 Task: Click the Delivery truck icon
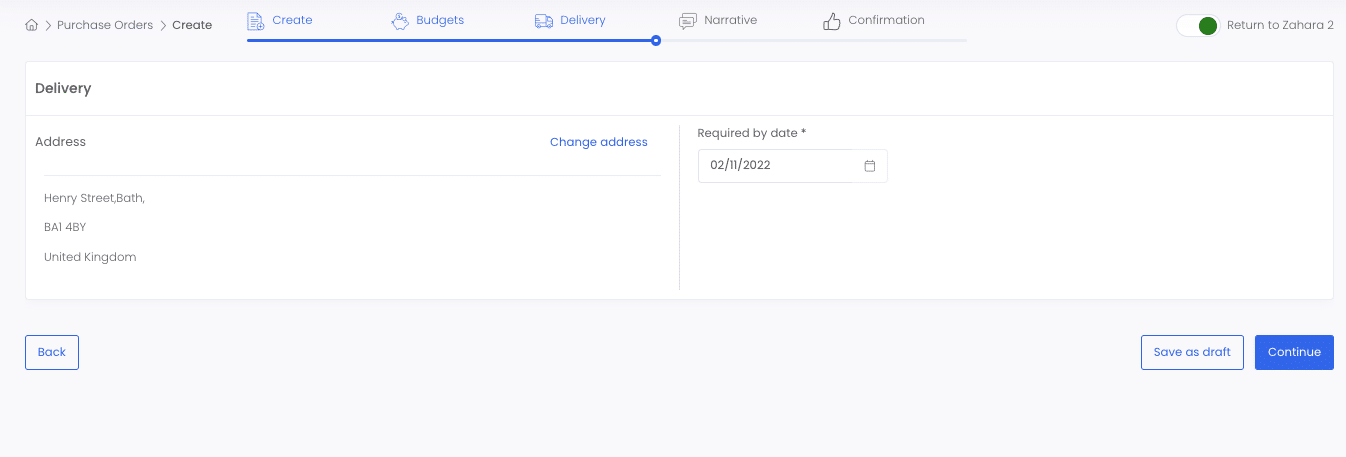(544, 21)
